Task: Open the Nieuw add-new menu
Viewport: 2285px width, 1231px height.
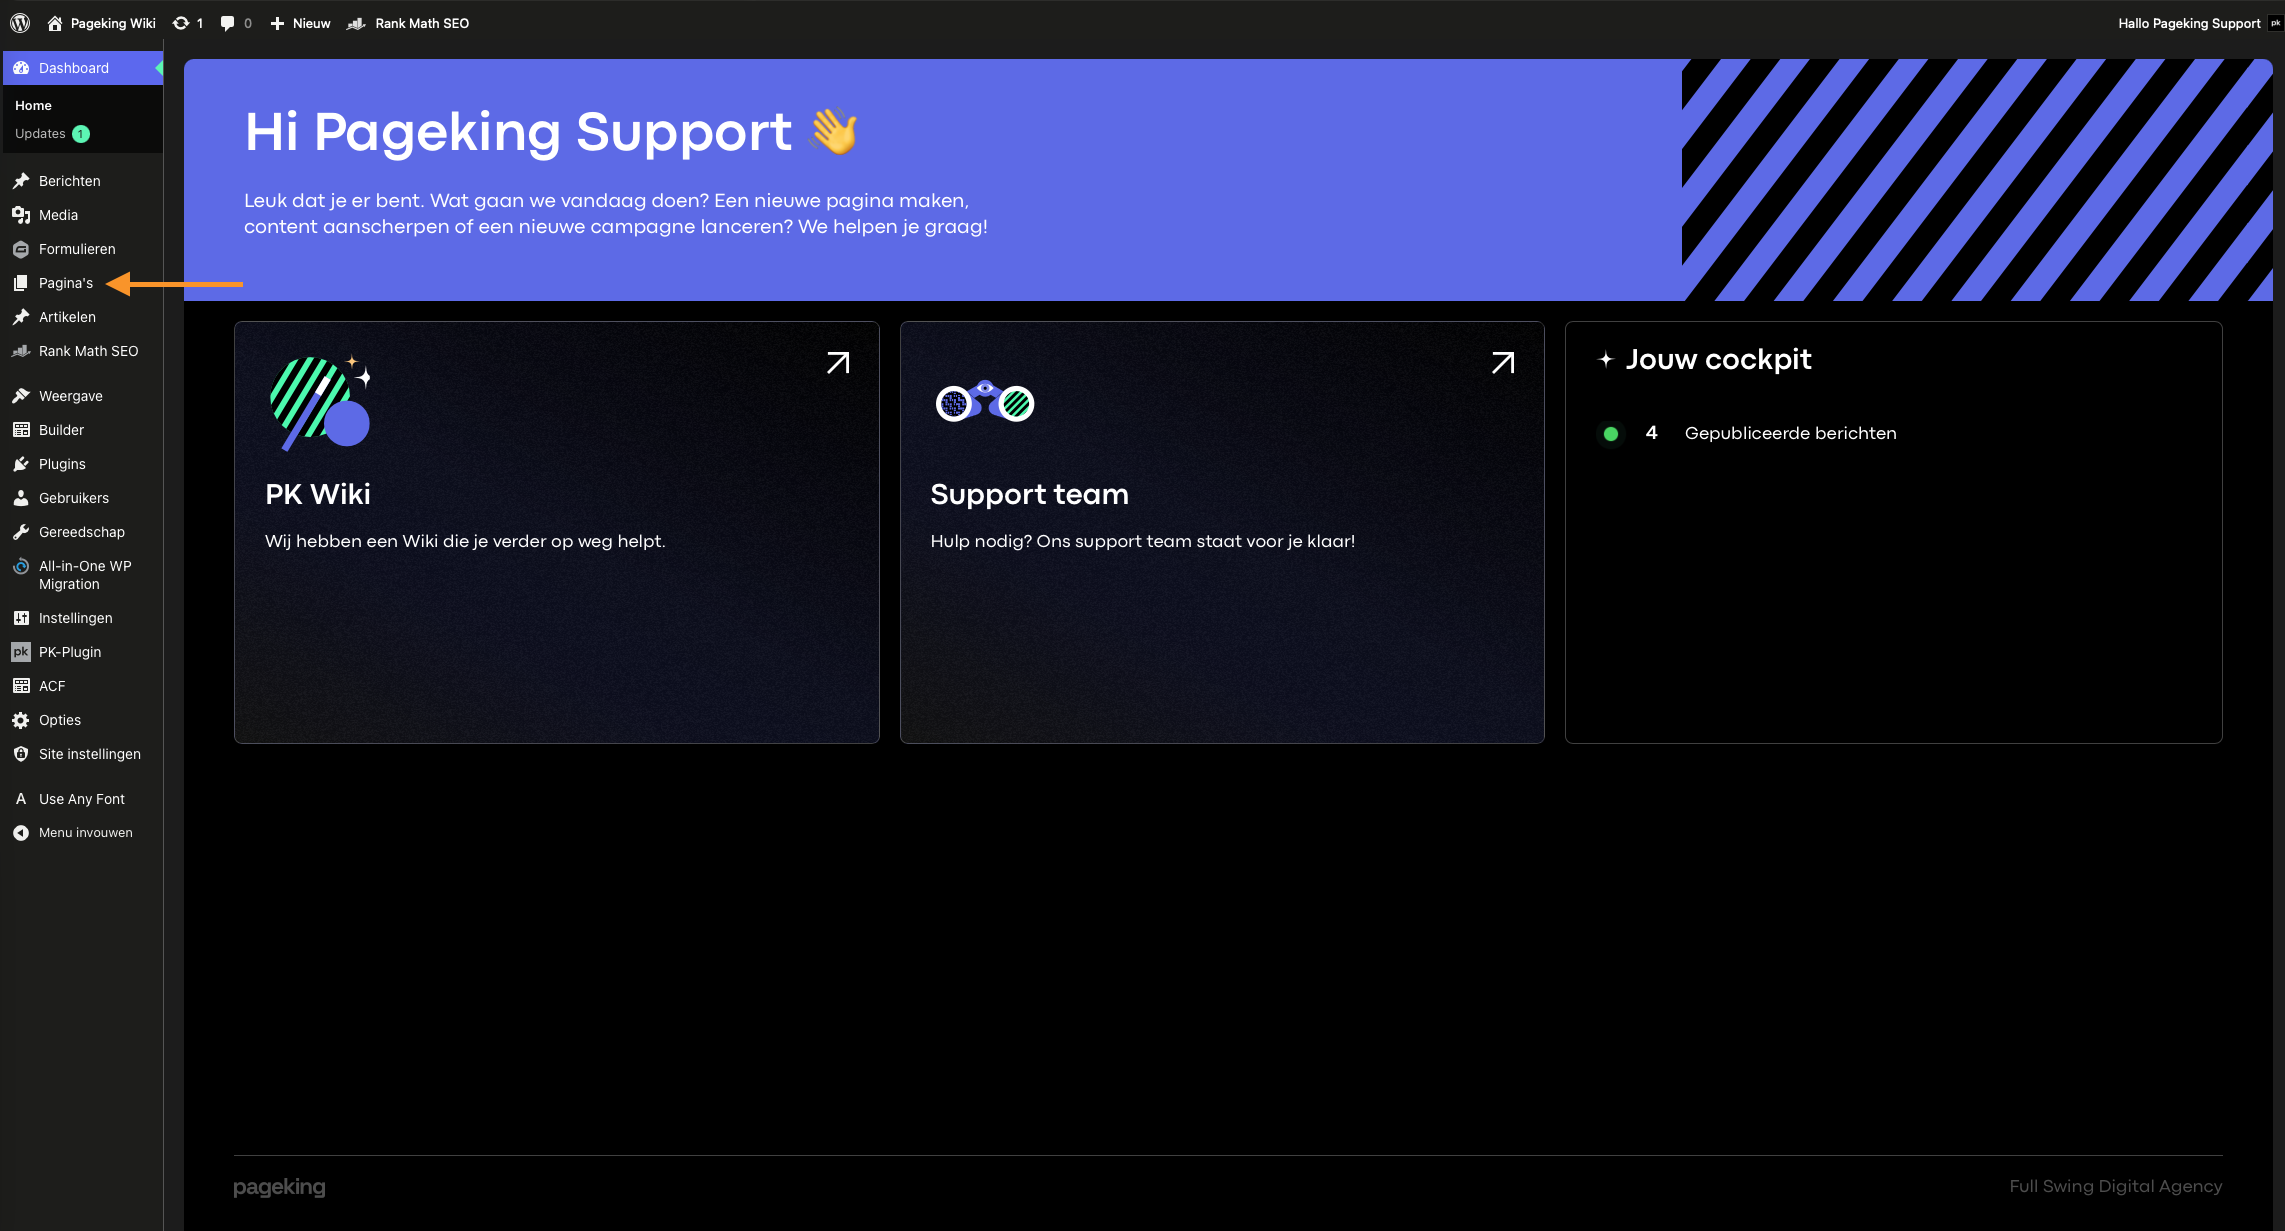Action: (x=300, y=23)
